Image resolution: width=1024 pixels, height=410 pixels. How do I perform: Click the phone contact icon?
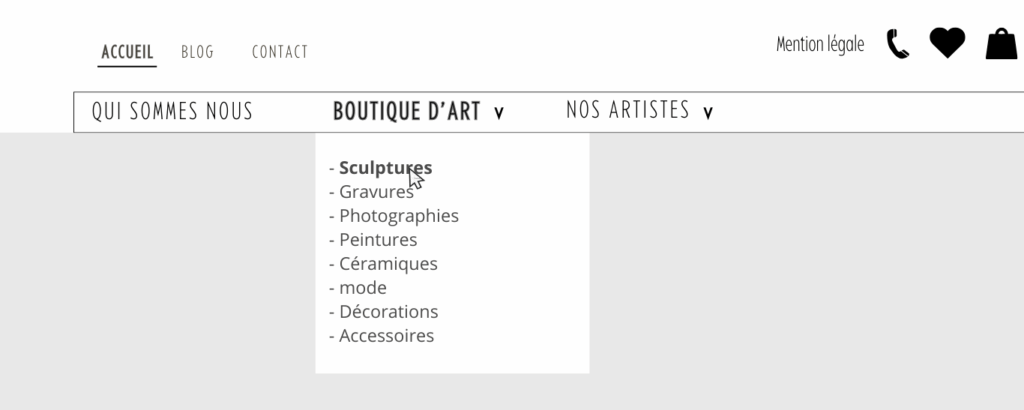[x=897, y=44]
